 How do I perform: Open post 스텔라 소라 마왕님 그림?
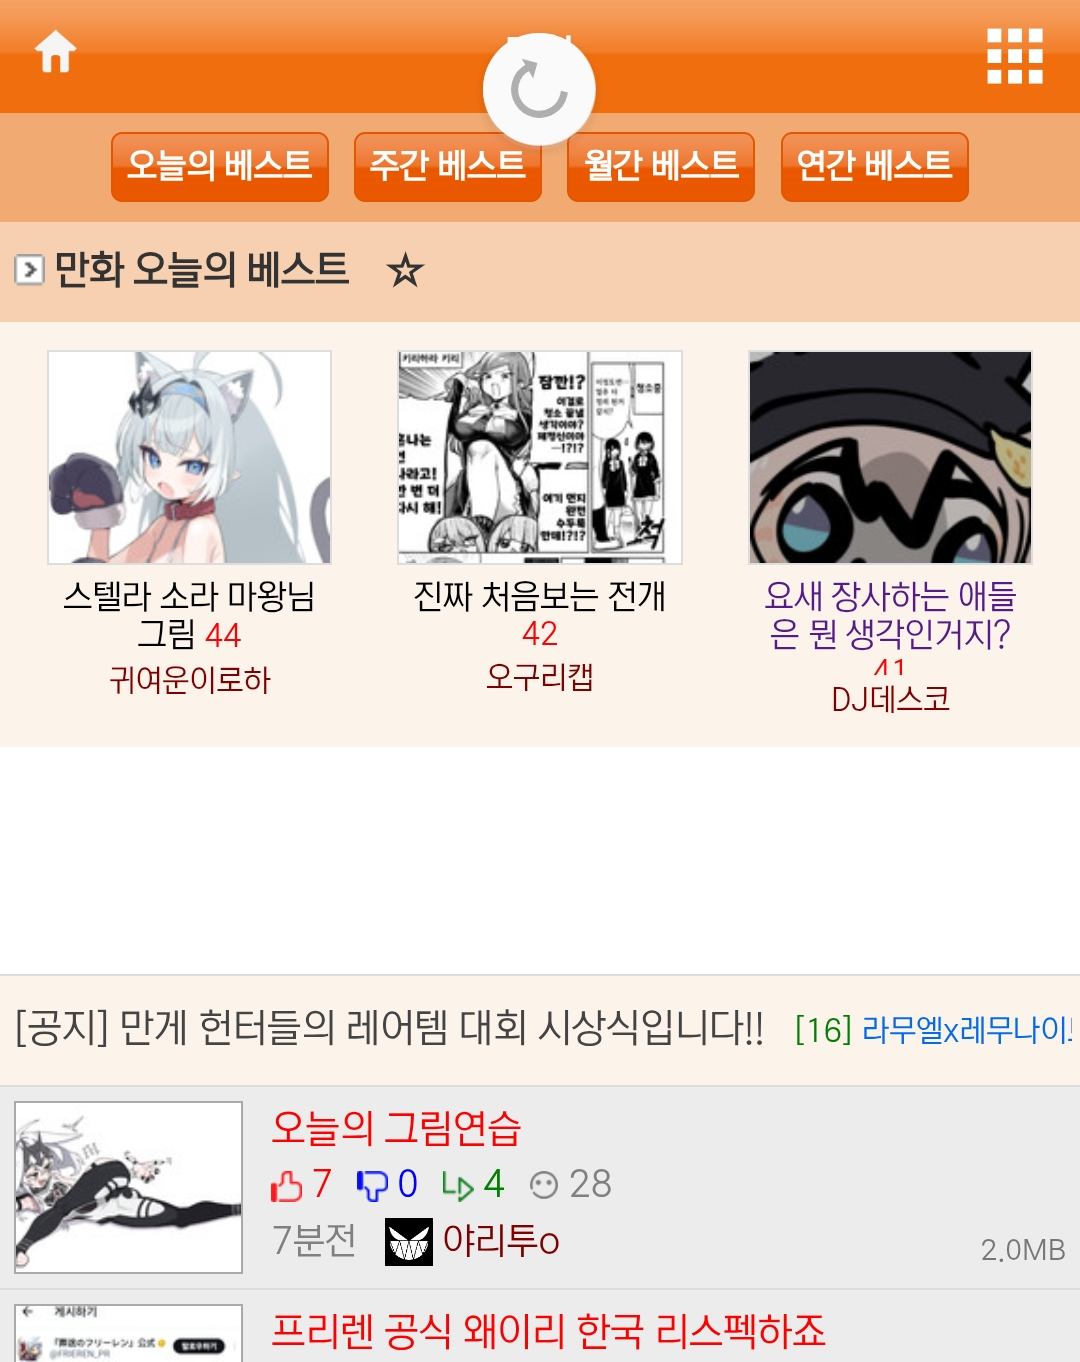tap(189, 614)
